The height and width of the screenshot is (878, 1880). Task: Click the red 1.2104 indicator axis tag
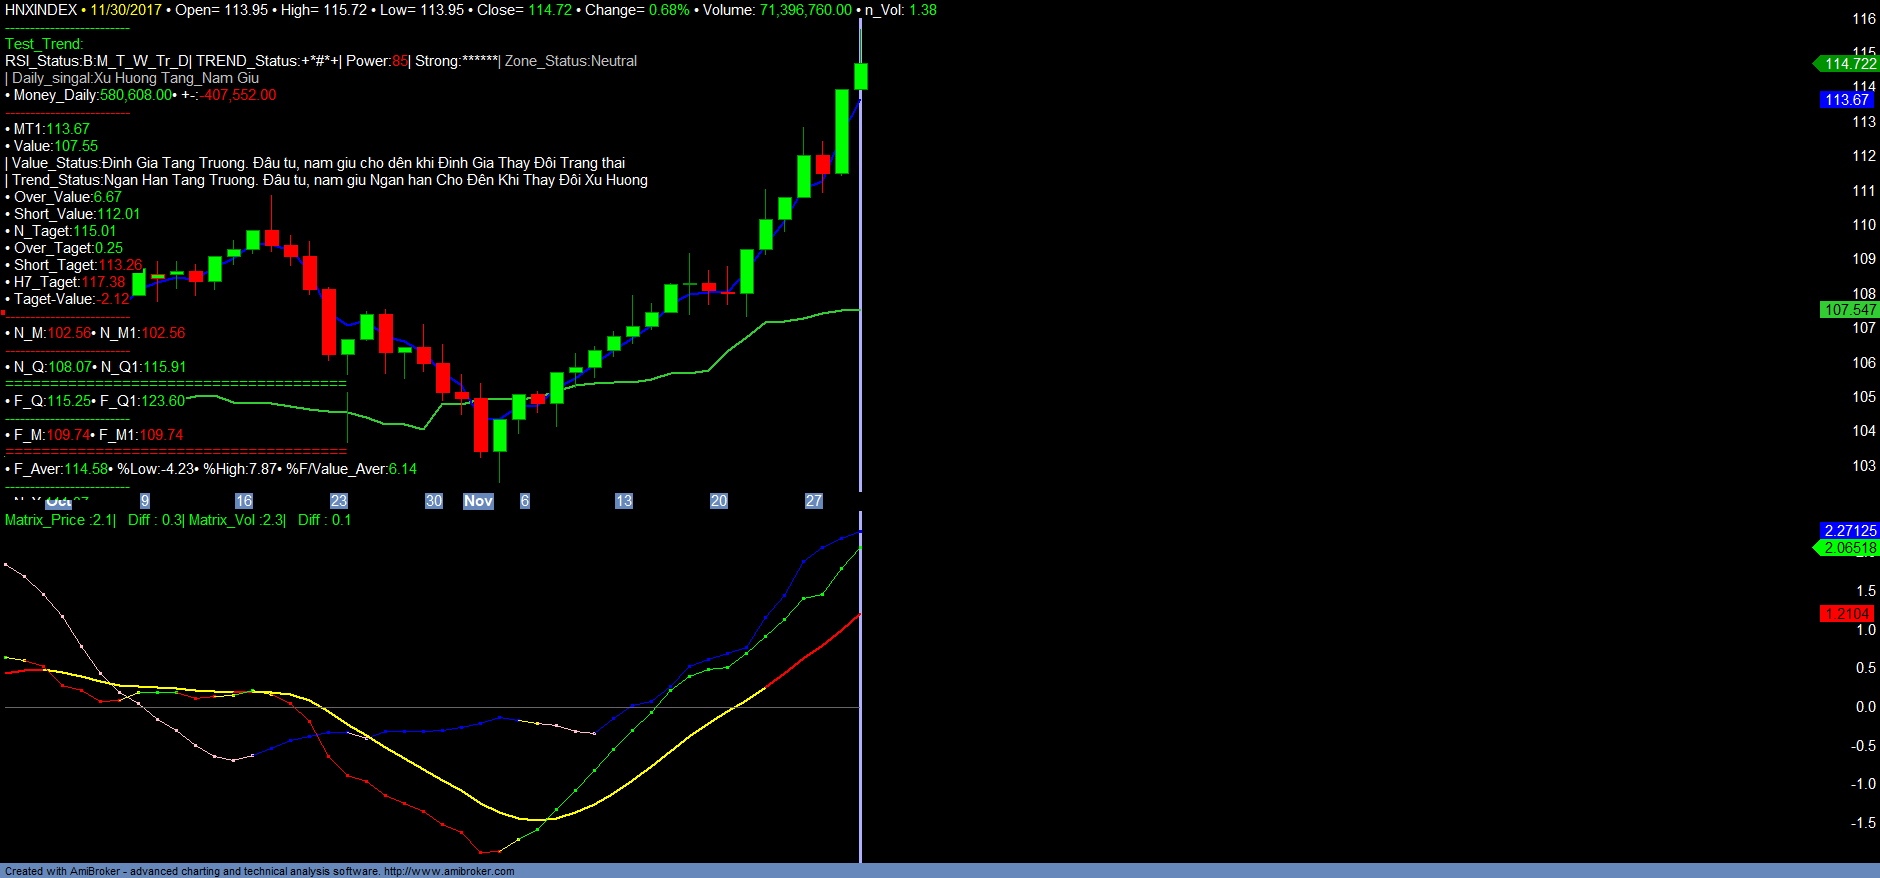click(1846, 614)
